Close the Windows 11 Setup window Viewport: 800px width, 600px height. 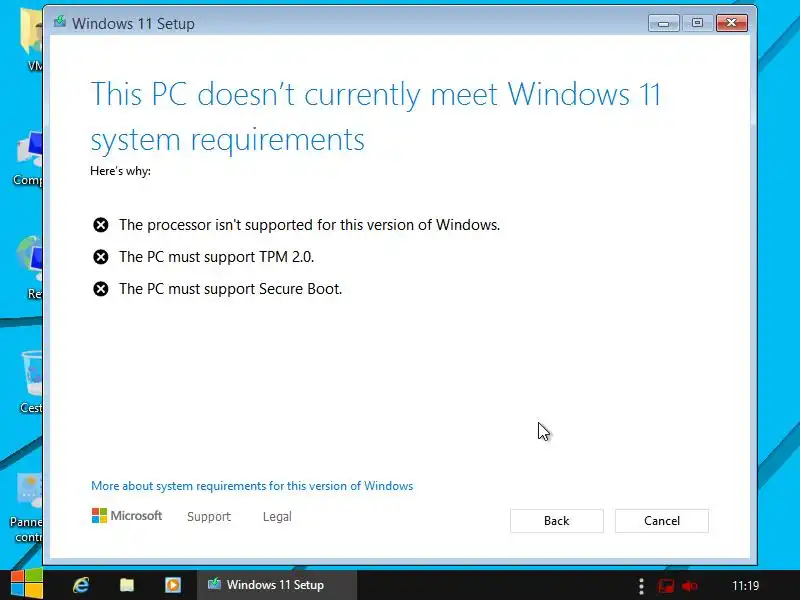point(732,23)
